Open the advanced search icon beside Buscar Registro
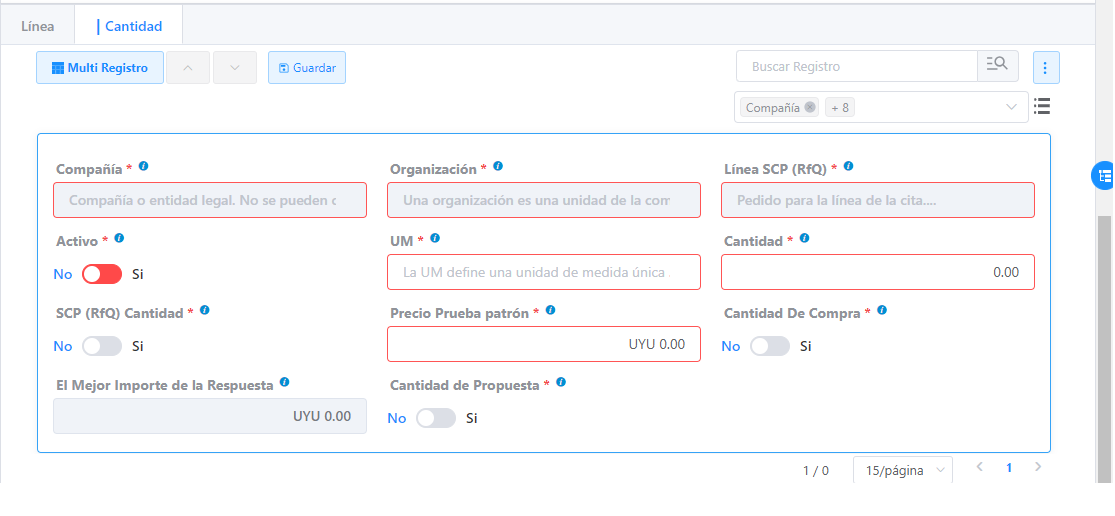The width and height of the screenshot is (1115, 516). [997, 66]
